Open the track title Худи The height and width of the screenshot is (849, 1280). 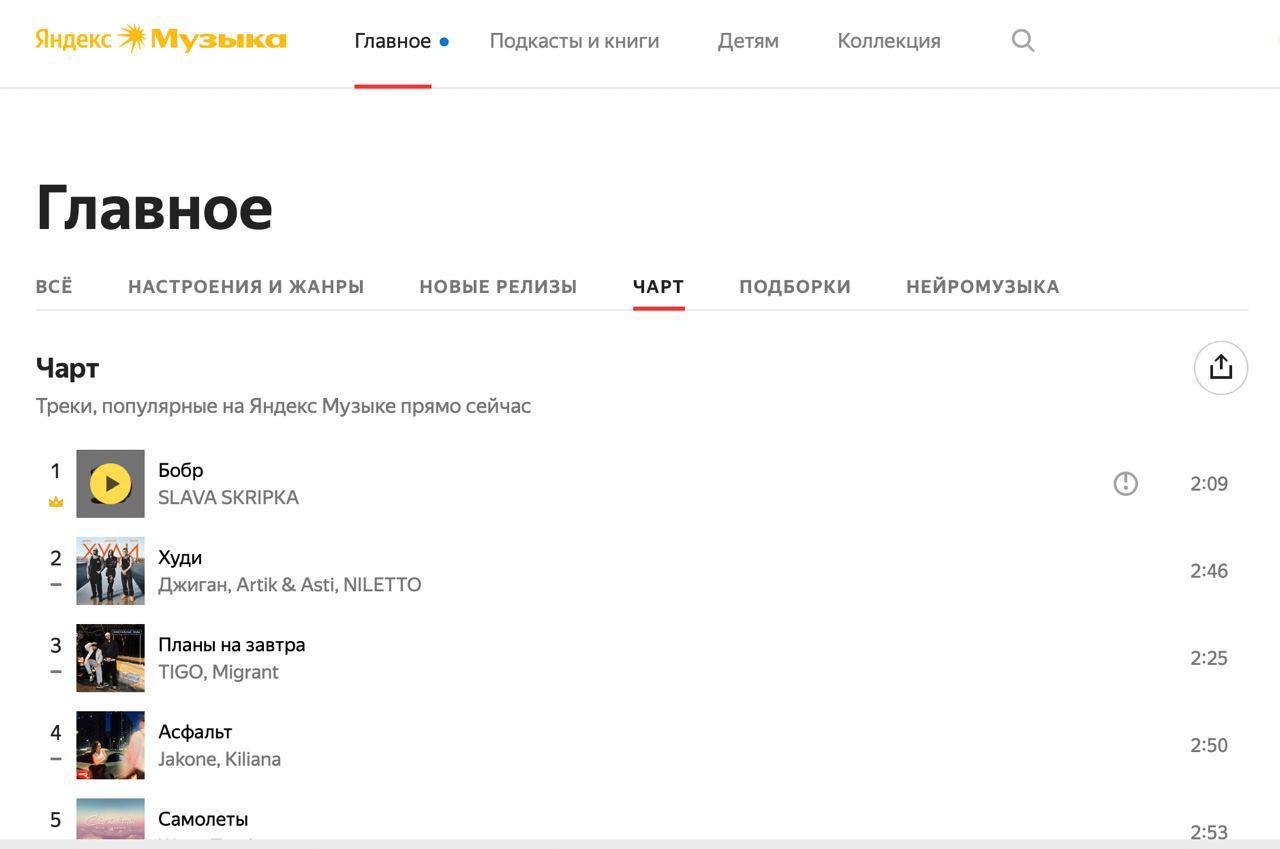click(x=180, y=557)
